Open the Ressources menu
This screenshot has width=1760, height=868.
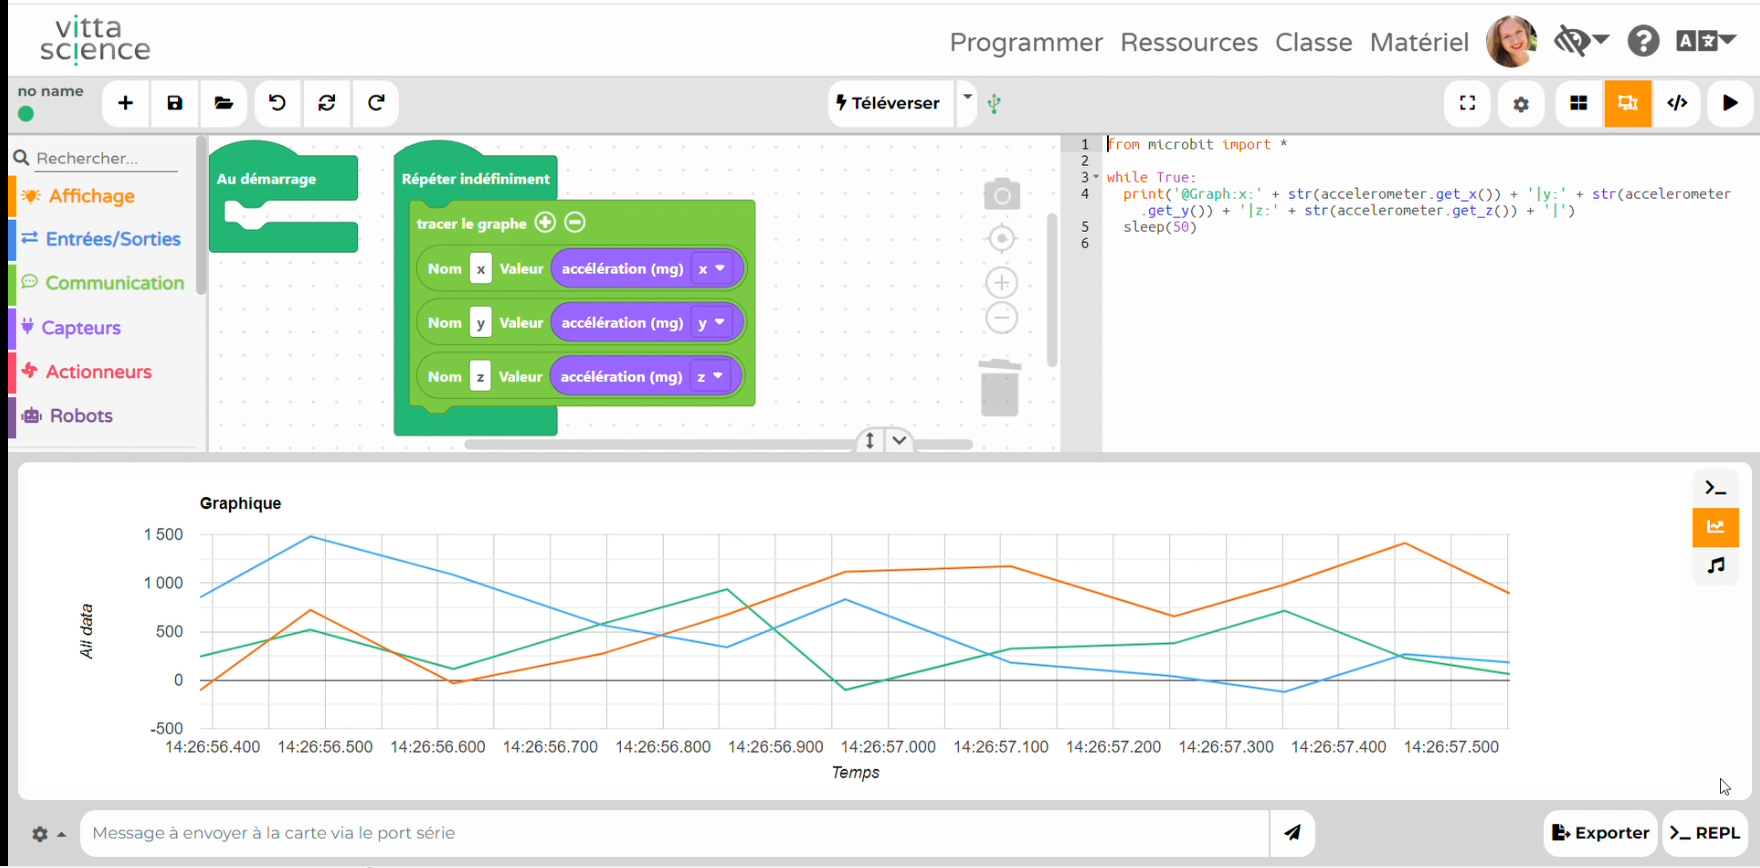pyautogui.click(x=1189, y=42)
